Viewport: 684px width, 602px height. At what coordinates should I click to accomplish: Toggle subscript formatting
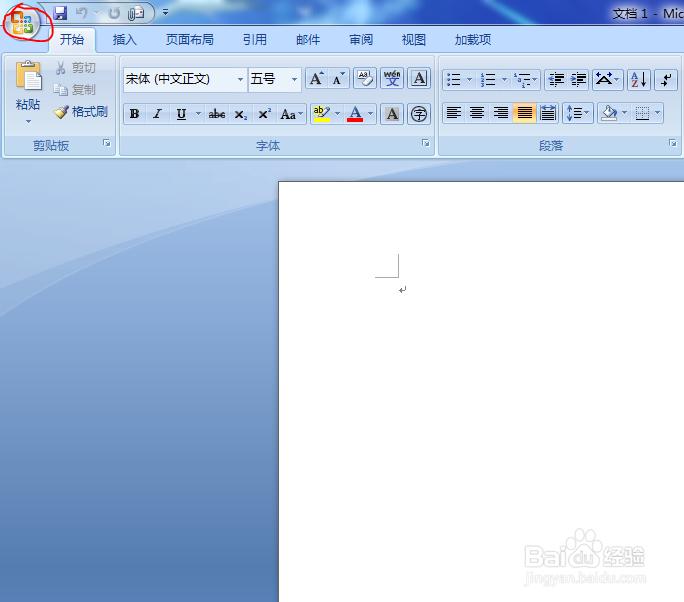click(x=241, y=114)
